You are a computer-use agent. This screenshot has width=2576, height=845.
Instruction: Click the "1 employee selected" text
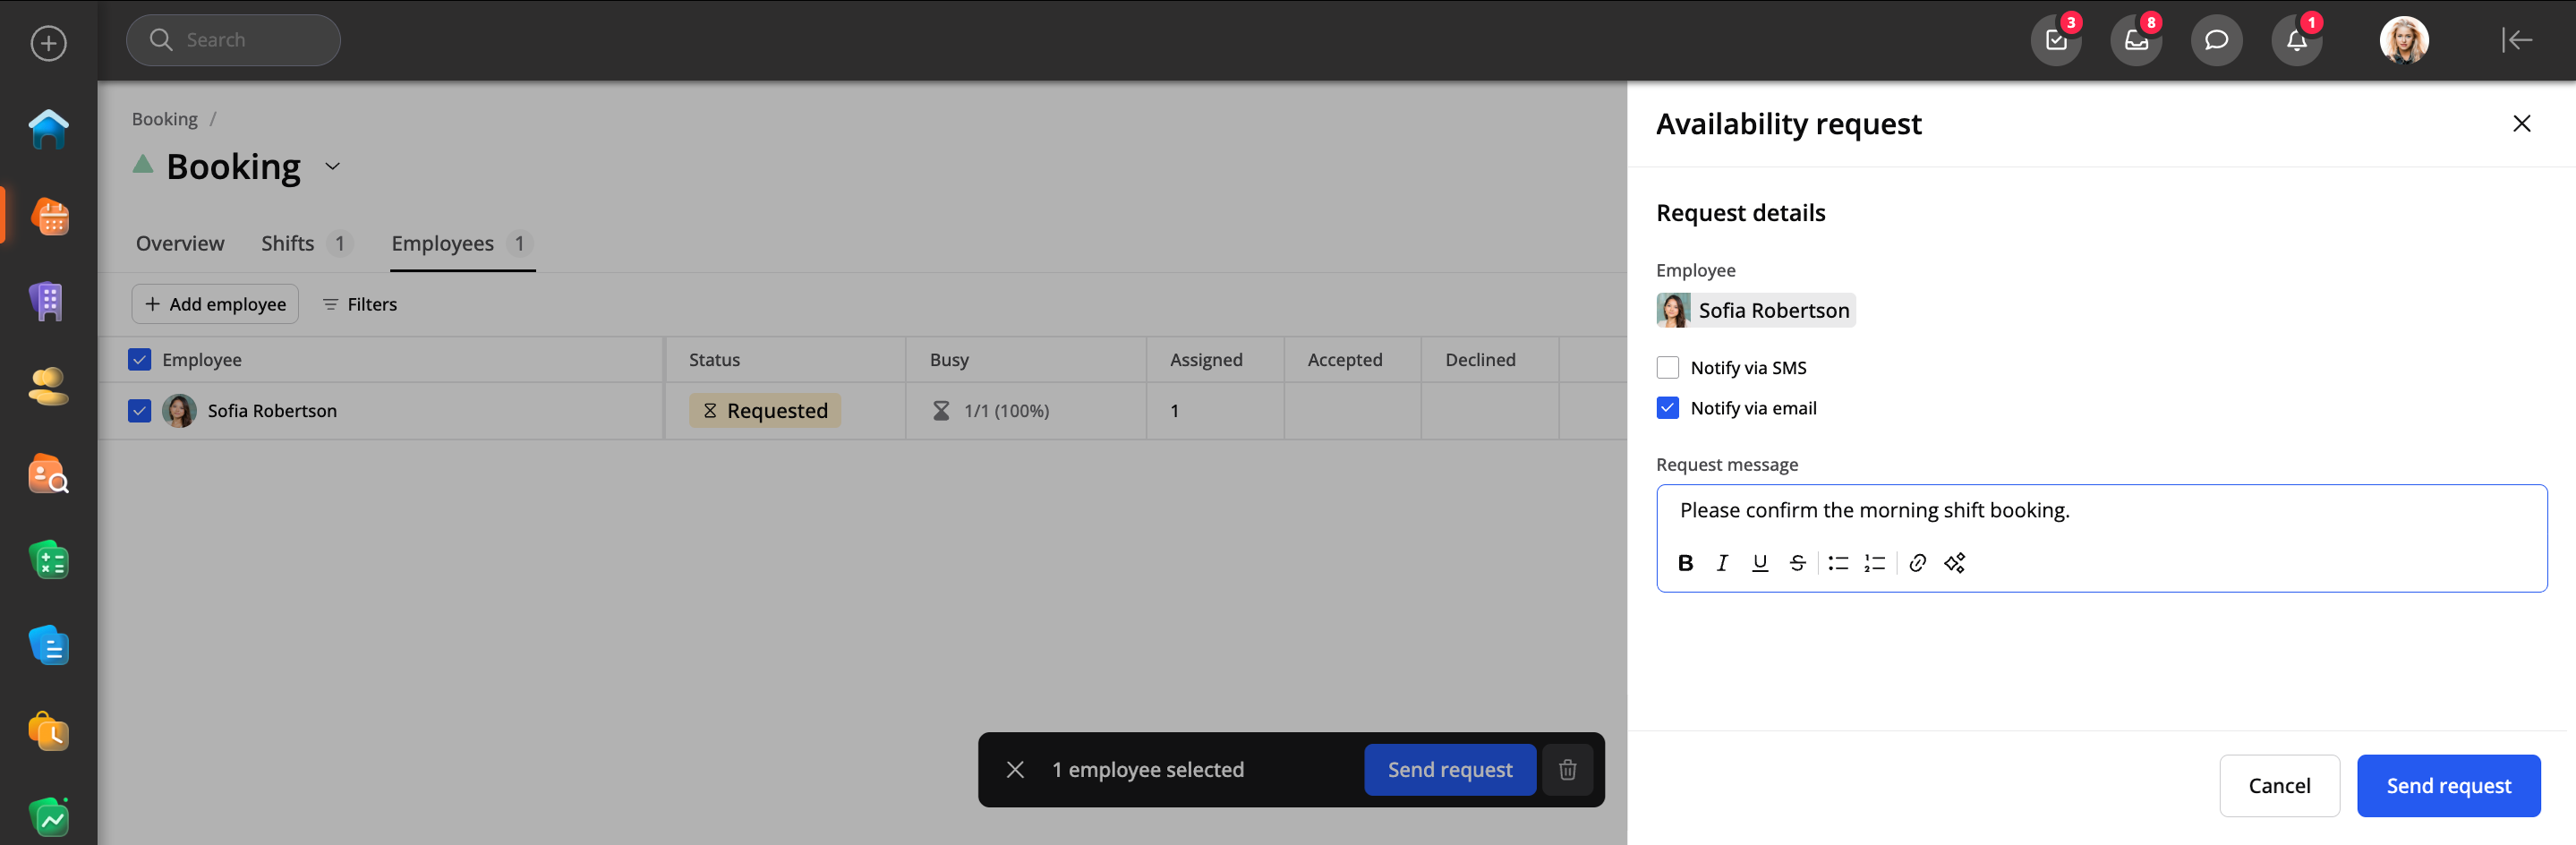click(x=1147, y=769)
